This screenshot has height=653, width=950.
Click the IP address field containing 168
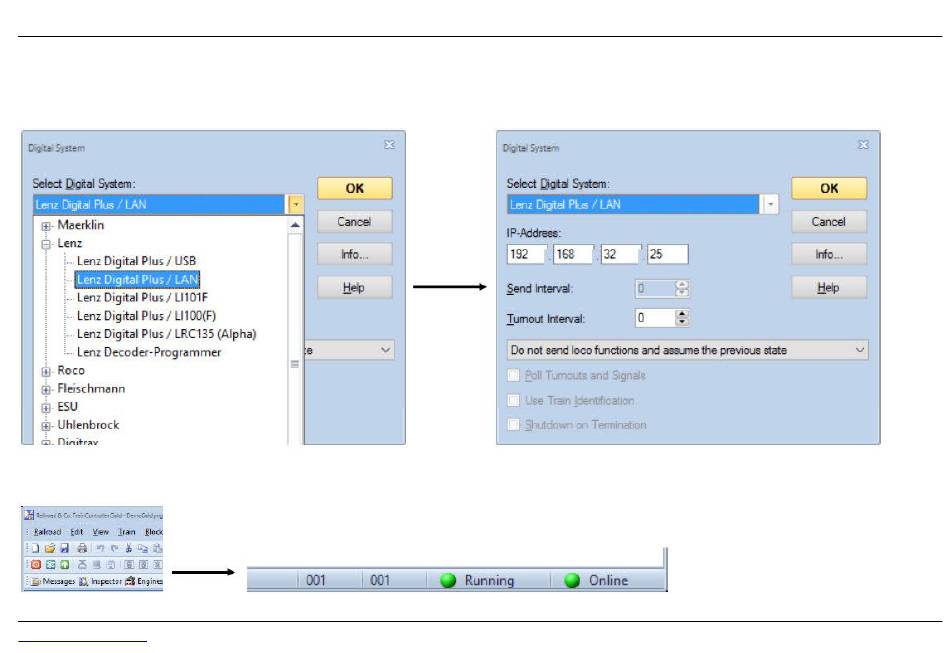coord(572,254)
